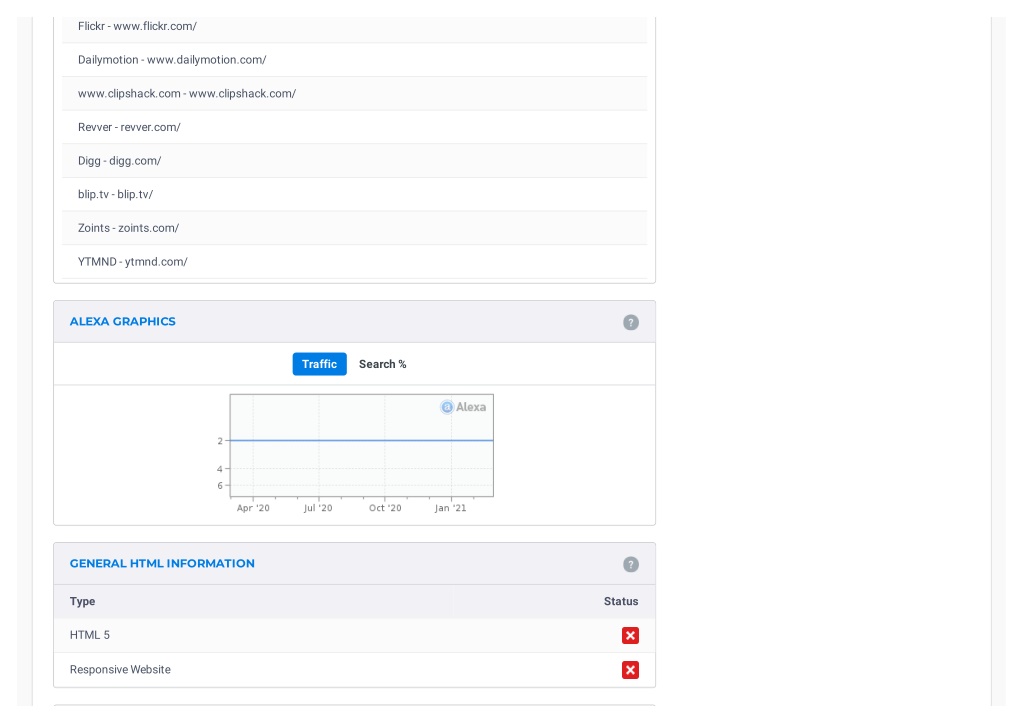Click the Apr '20 axis label
1024x723 pixels.
tap(253, 508)
